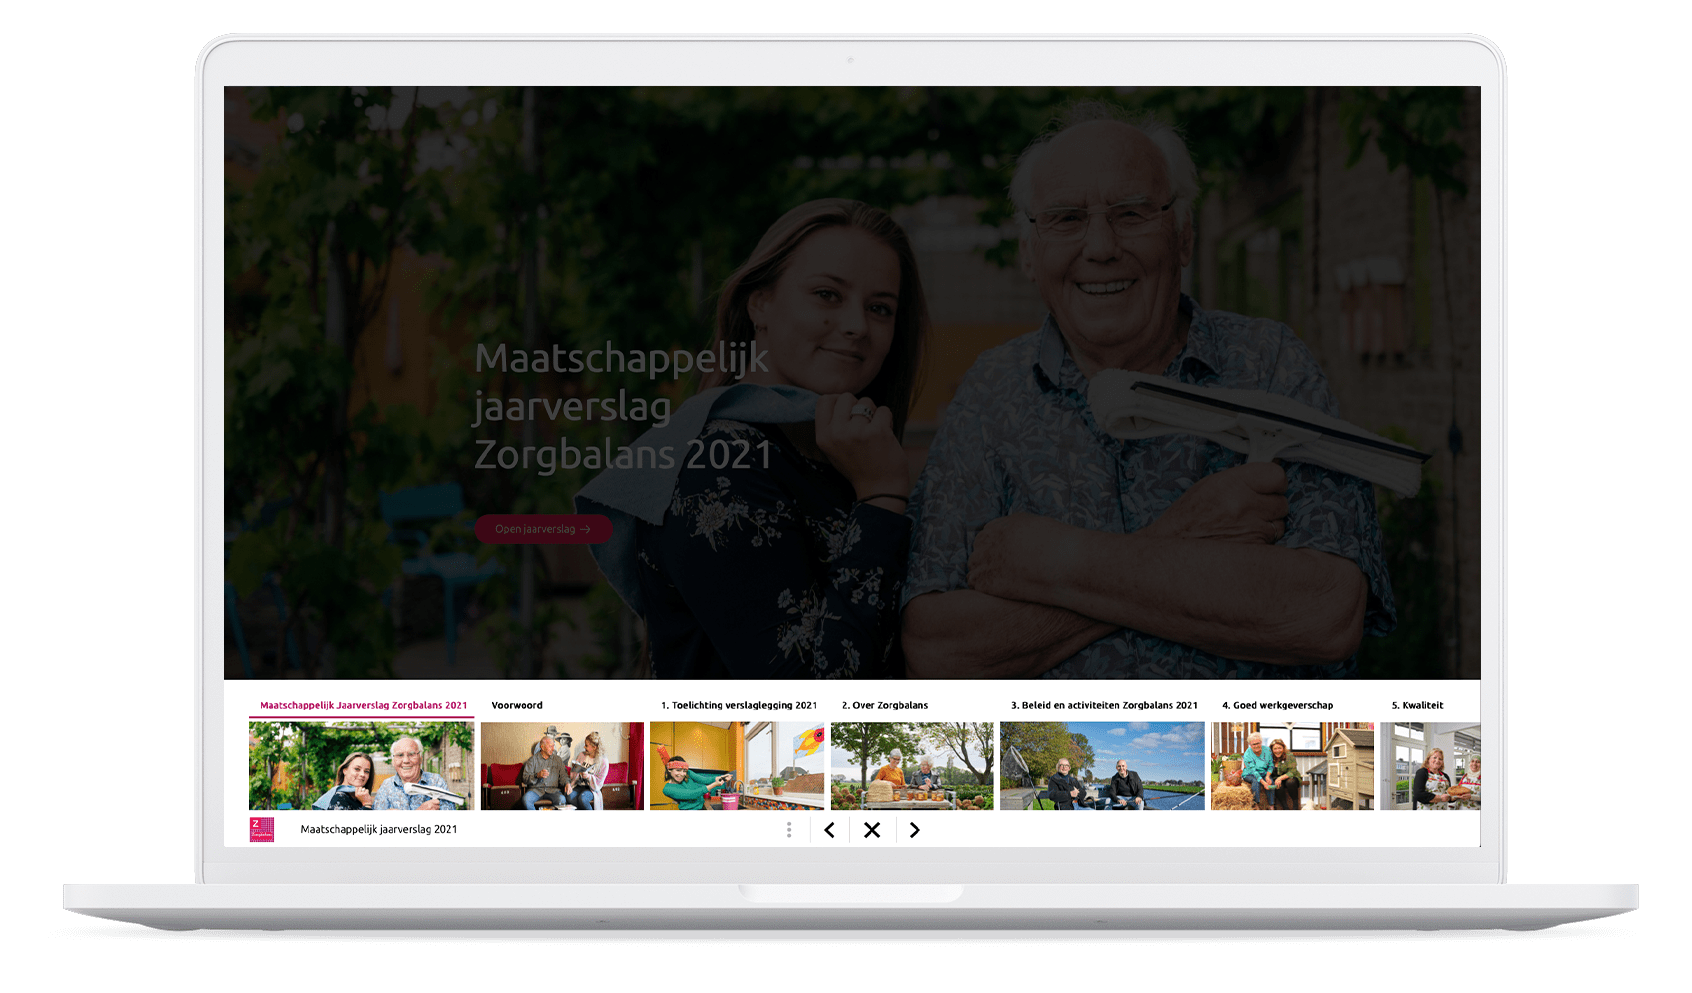This screenshot has height=993, width=1692.
Task: Open the Over Zorgbalans thumbnail image
Action: click(x=912, y=766)
